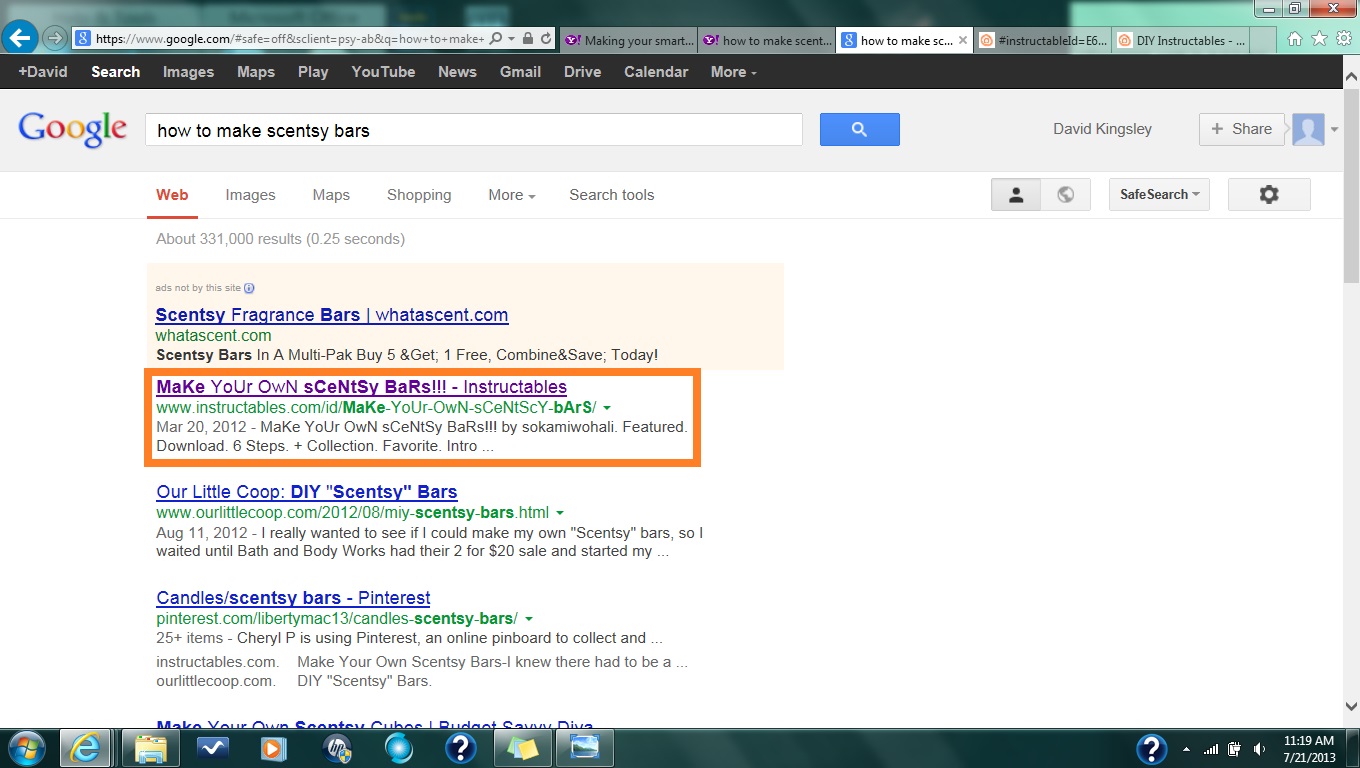Open the small new tab button
This screenshot has width=1360, height=768.
pos(1264,41)
